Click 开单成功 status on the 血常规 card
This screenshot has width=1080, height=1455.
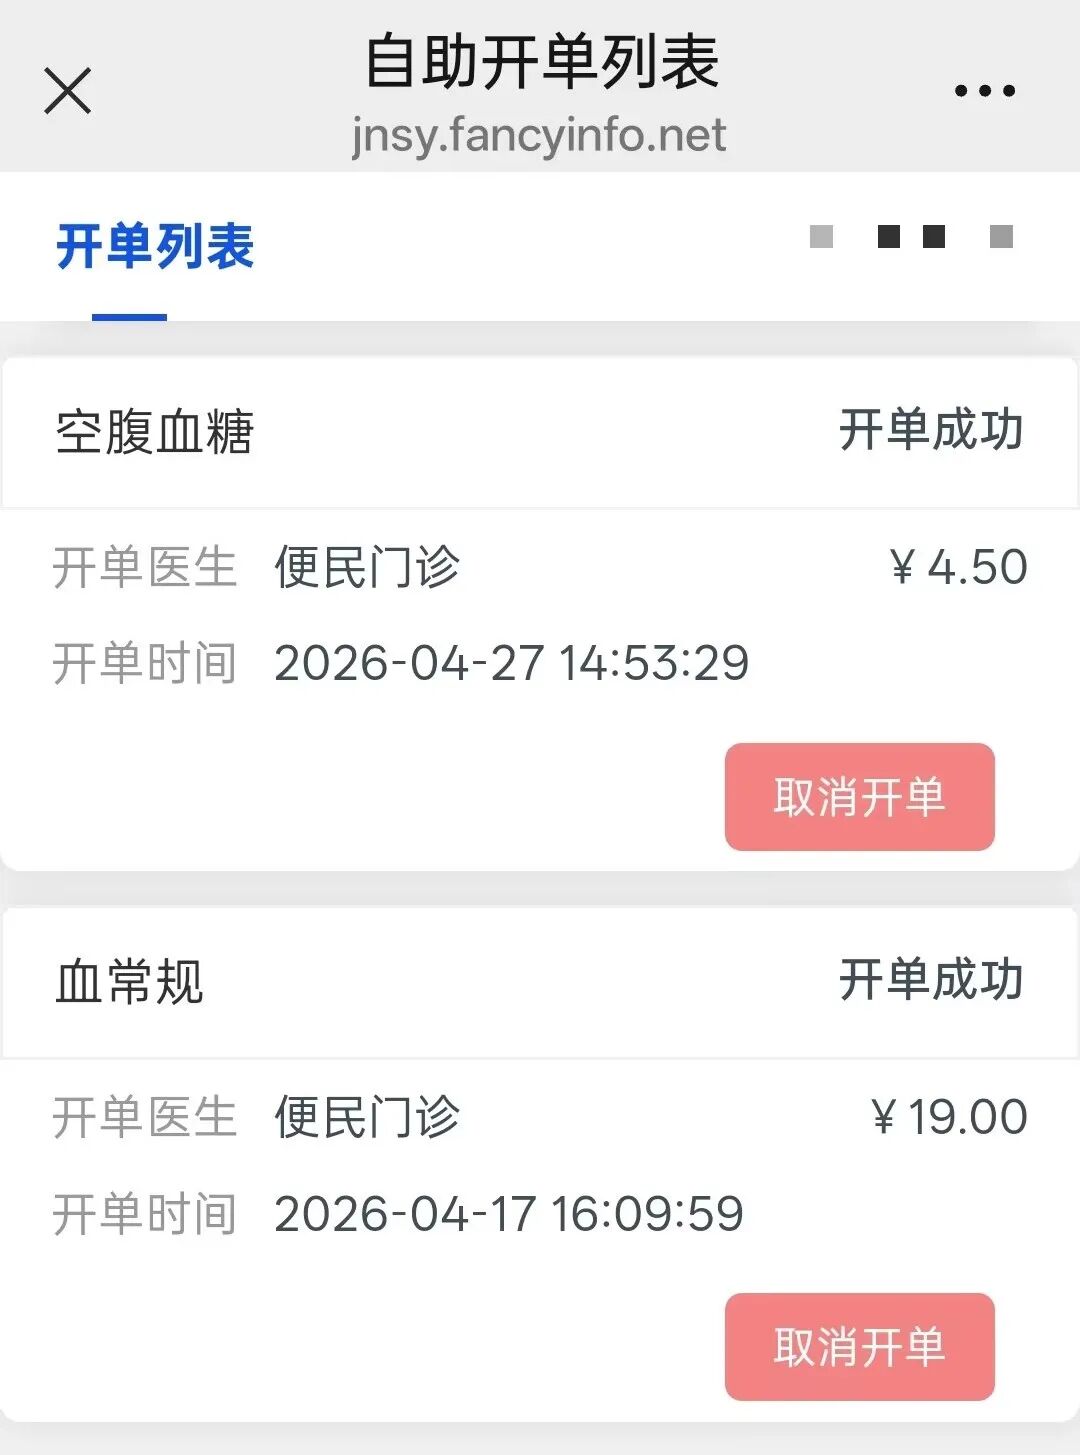[x=930, y=979]
